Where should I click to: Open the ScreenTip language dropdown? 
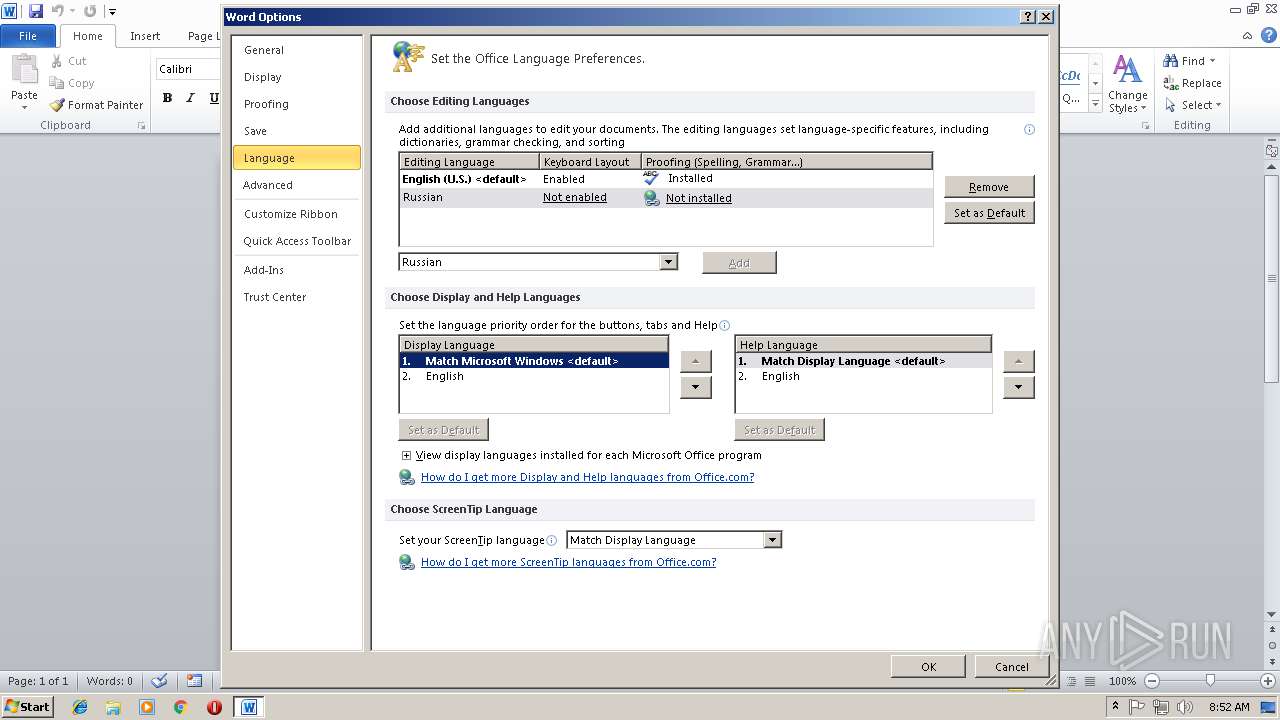[772, 540]
